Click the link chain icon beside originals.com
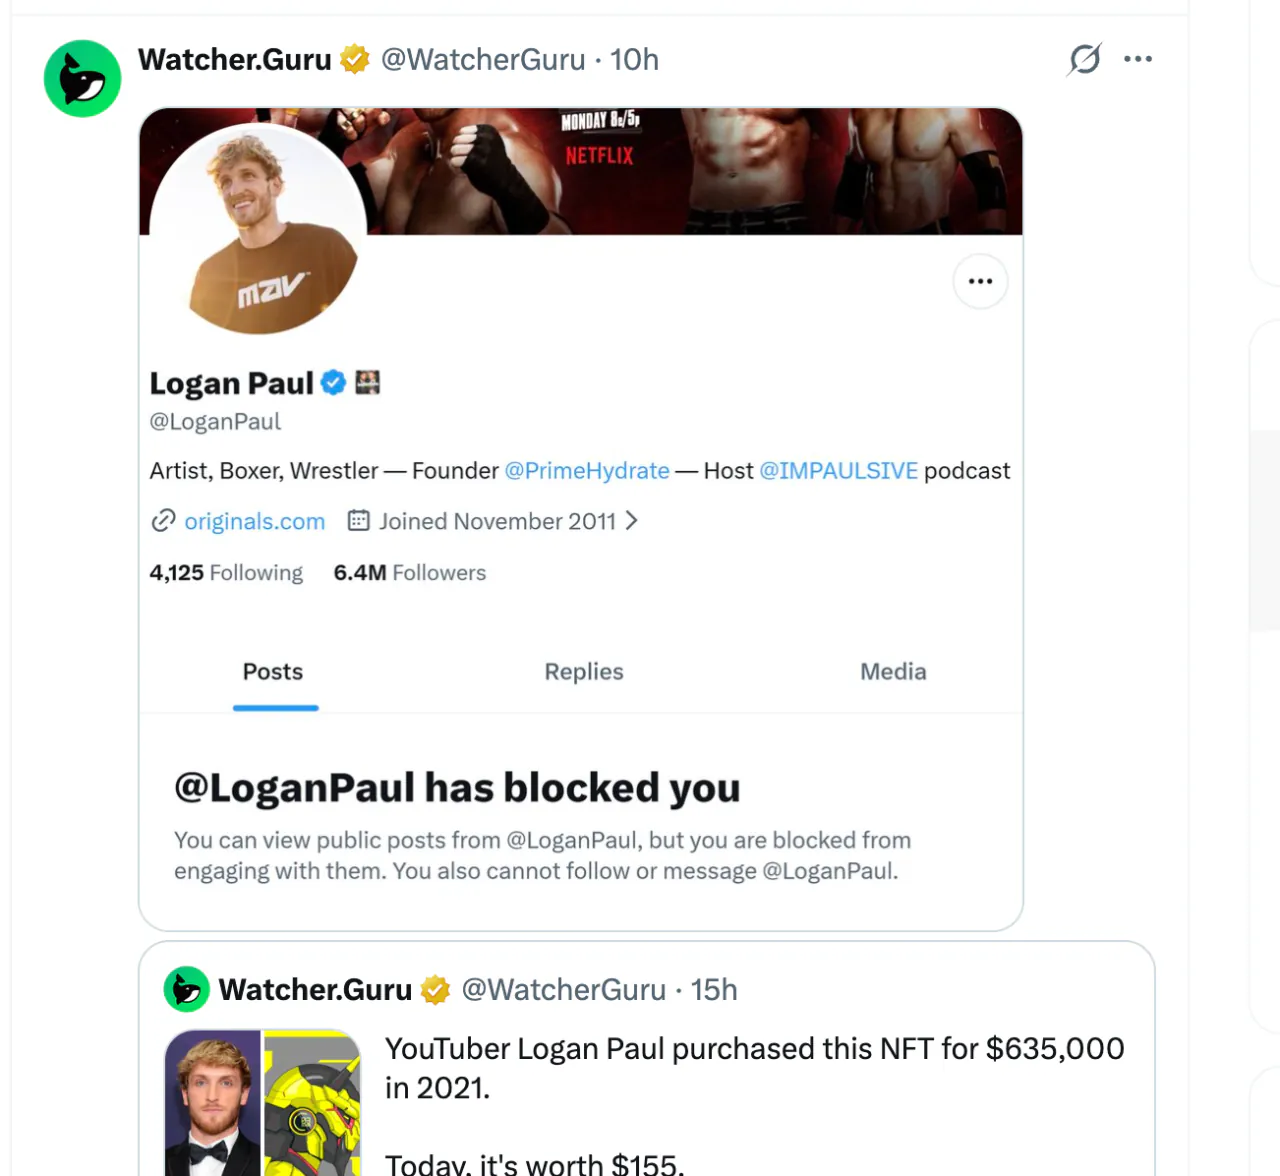Image resolution: width=1280 pixels, height=1176 pixels. (163, 521)
